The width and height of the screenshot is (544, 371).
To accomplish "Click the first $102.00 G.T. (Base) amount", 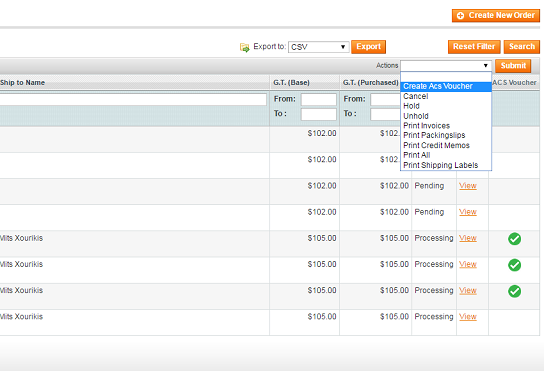I will (x=322, y=133).
